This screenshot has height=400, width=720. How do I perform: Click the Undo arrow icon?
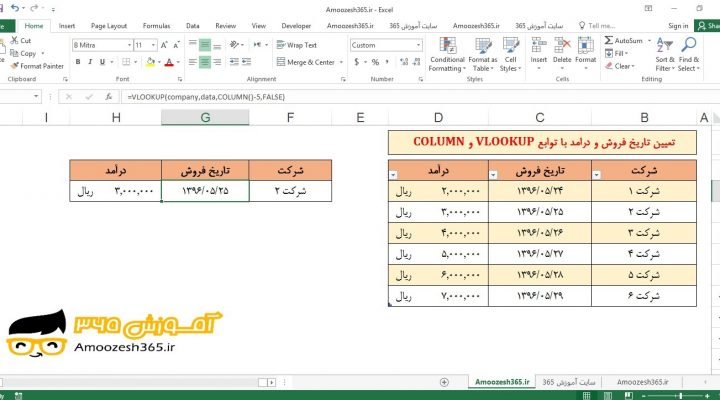15,8
